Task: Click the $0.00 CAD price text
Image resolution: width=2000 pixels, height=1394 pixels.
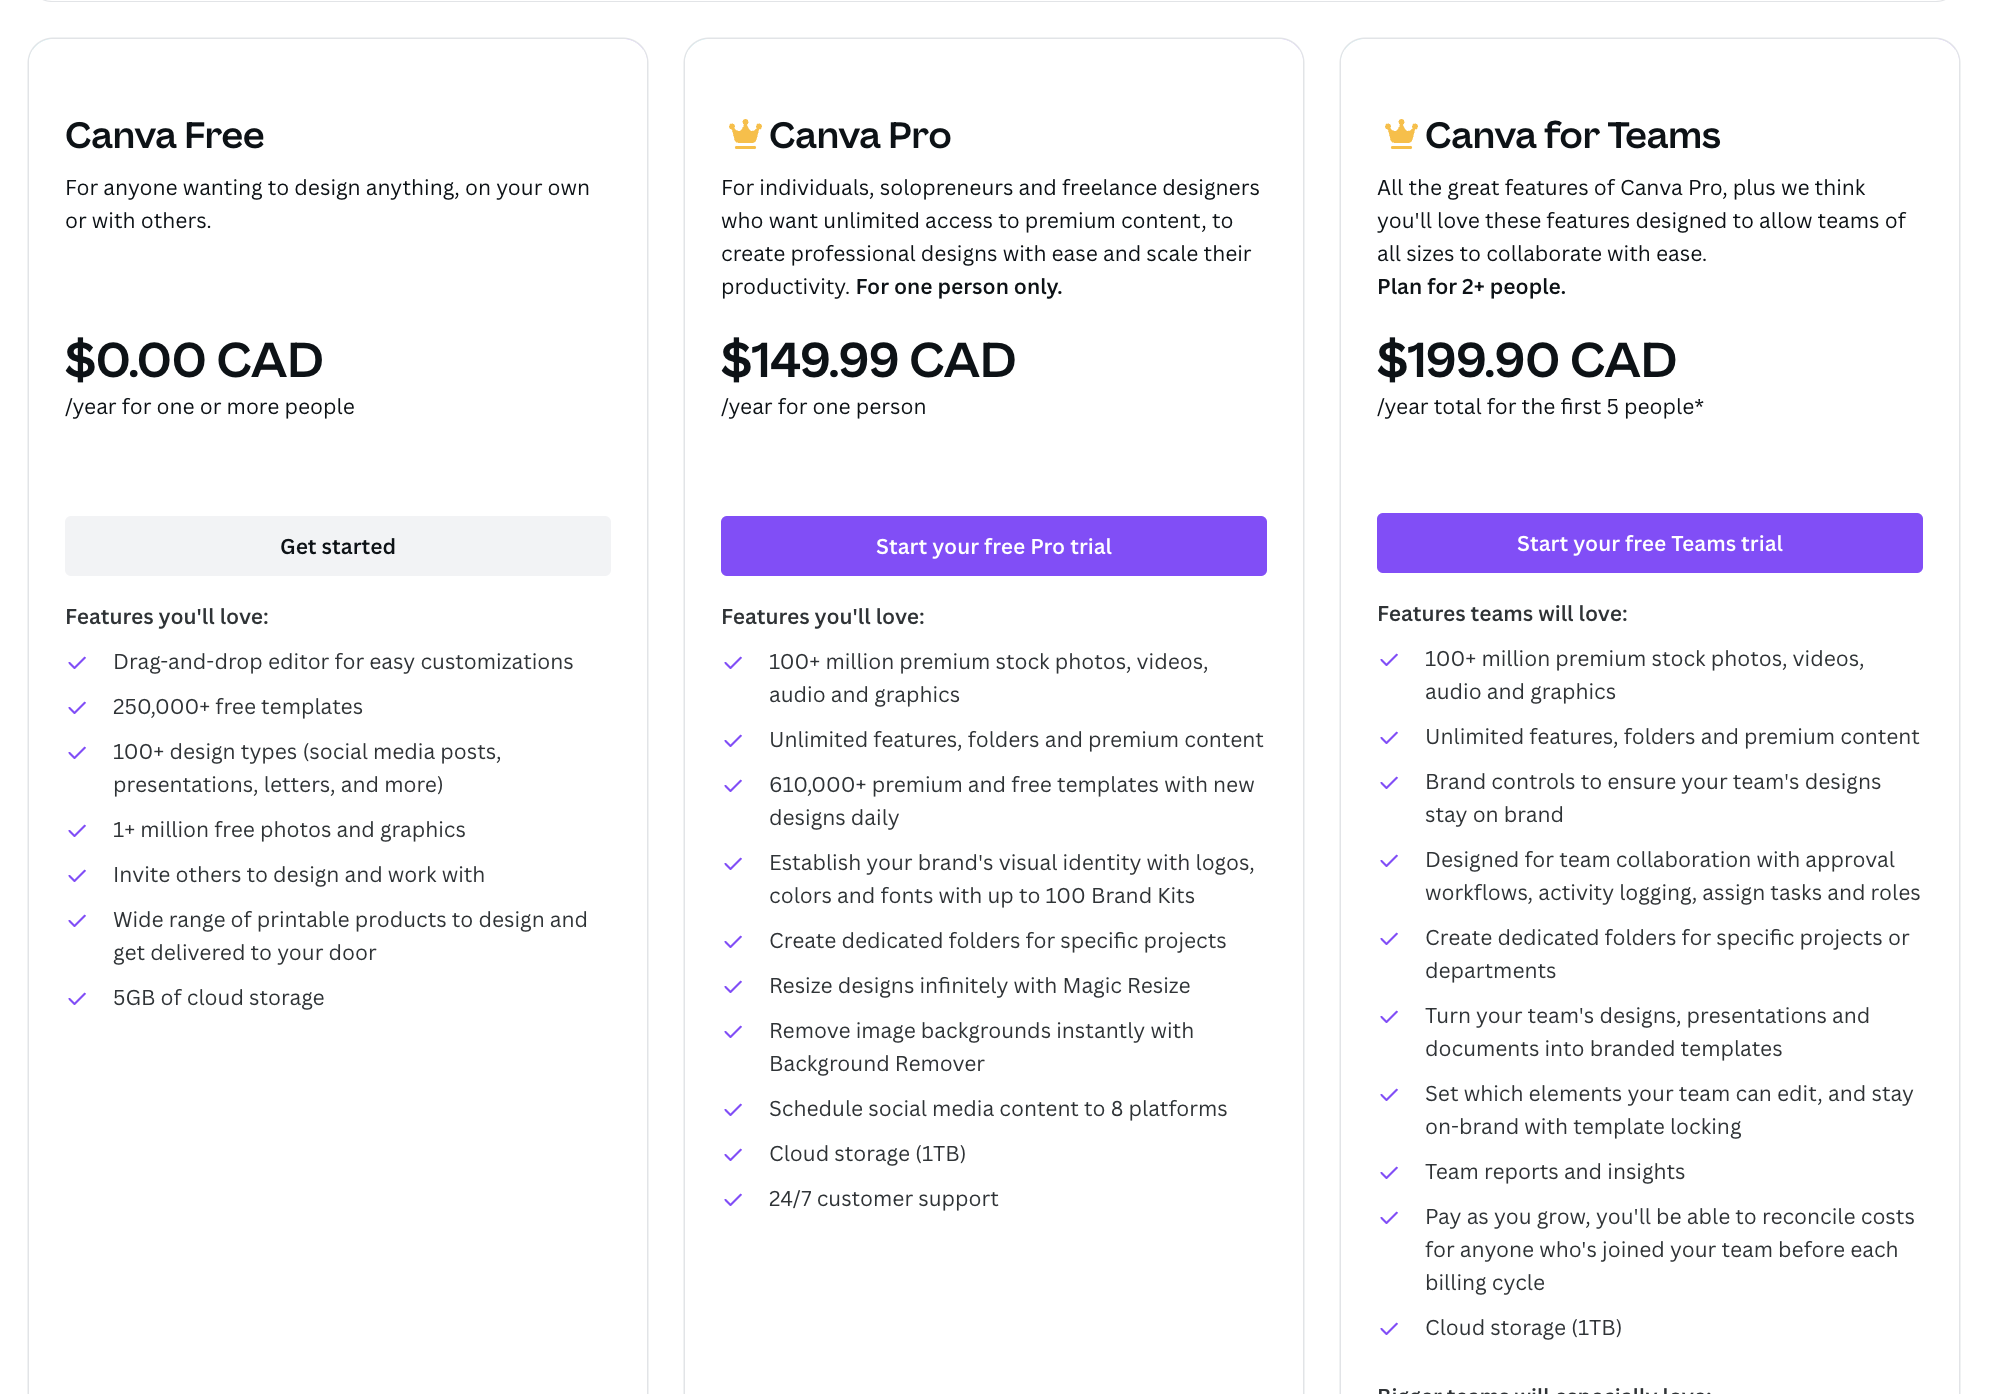Action: tap(194, 360)
